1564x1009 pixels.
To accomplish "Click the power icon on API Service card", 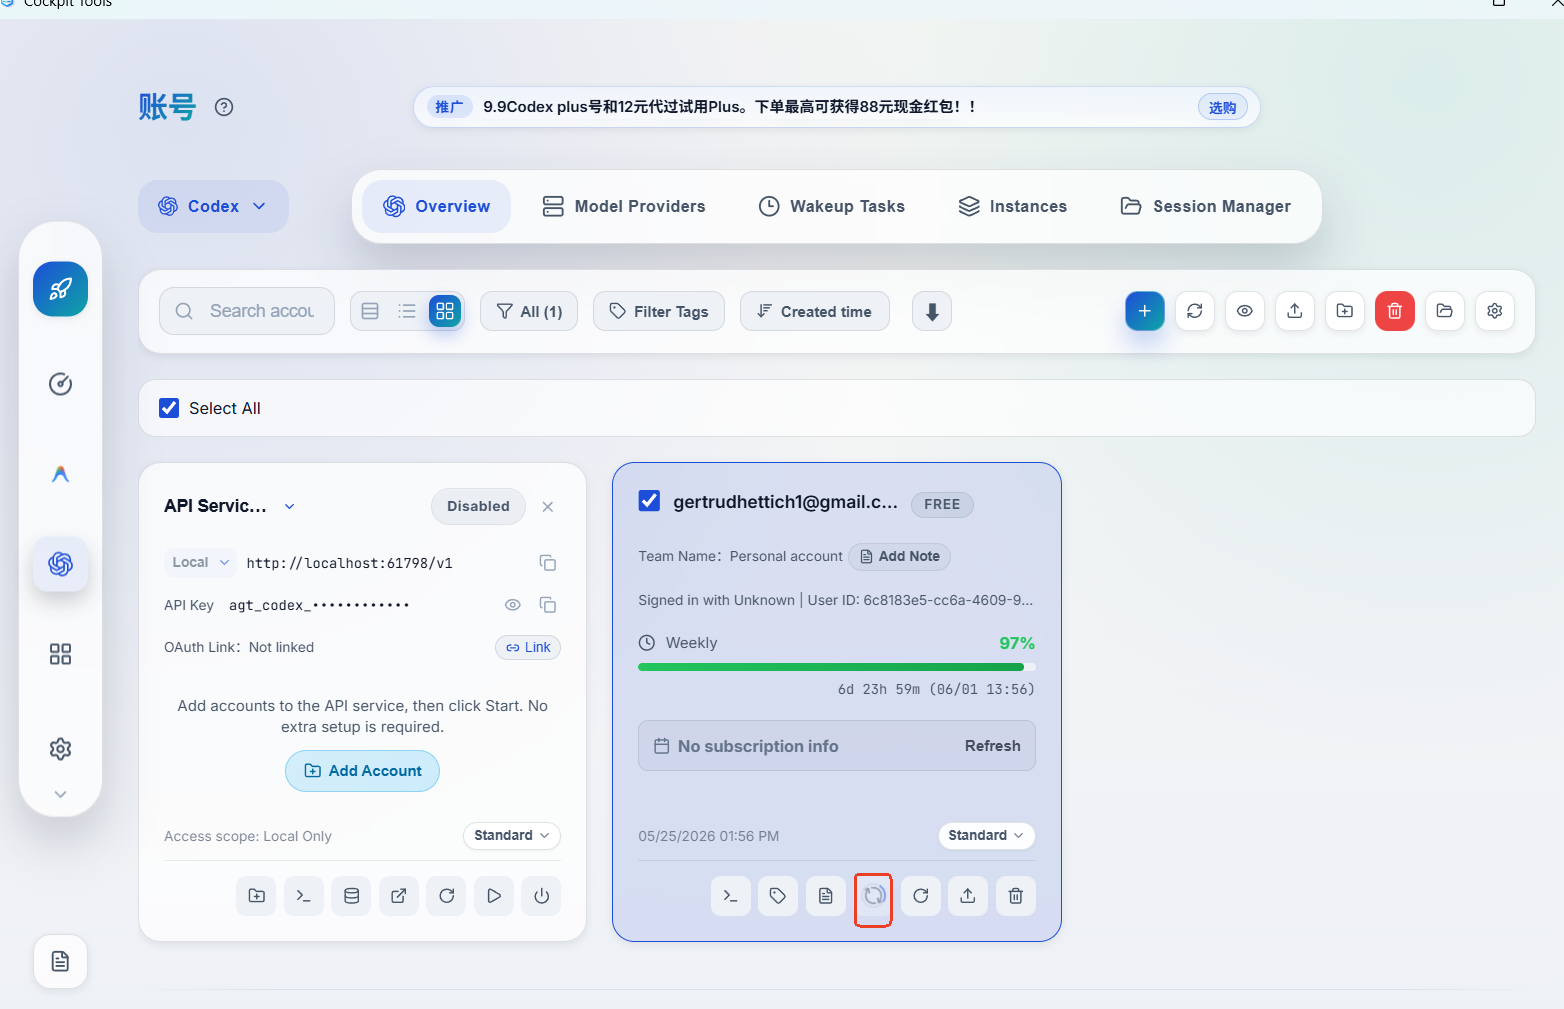I will point(542,896).
